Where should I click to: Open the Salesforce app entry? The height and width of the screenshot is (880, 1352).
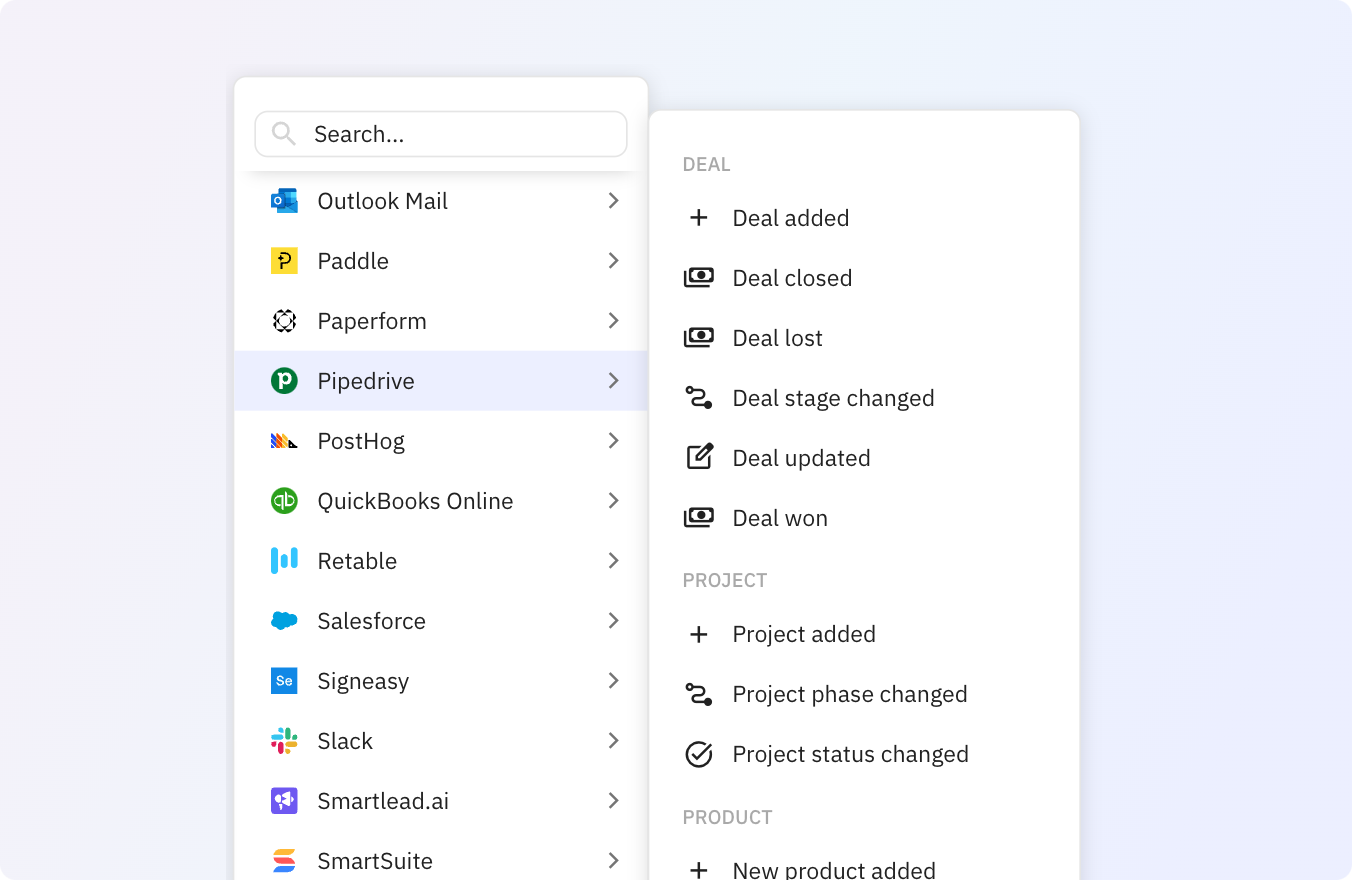click(x=441, y=621)
